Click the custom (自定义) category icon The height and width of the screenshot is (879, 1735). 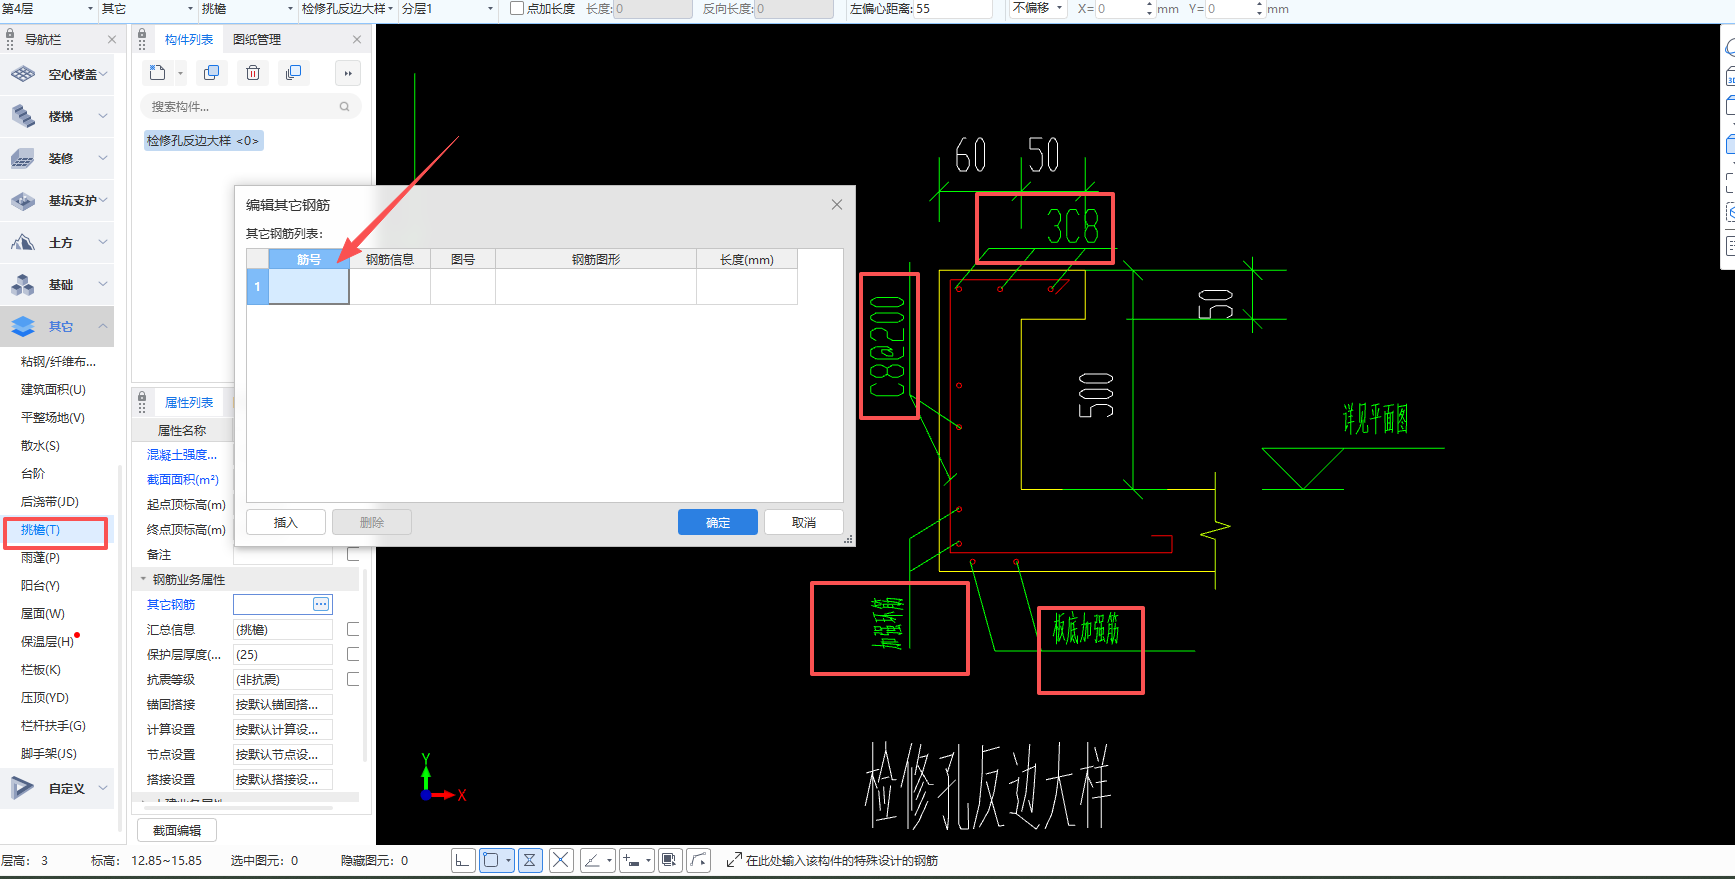point(23,788)
